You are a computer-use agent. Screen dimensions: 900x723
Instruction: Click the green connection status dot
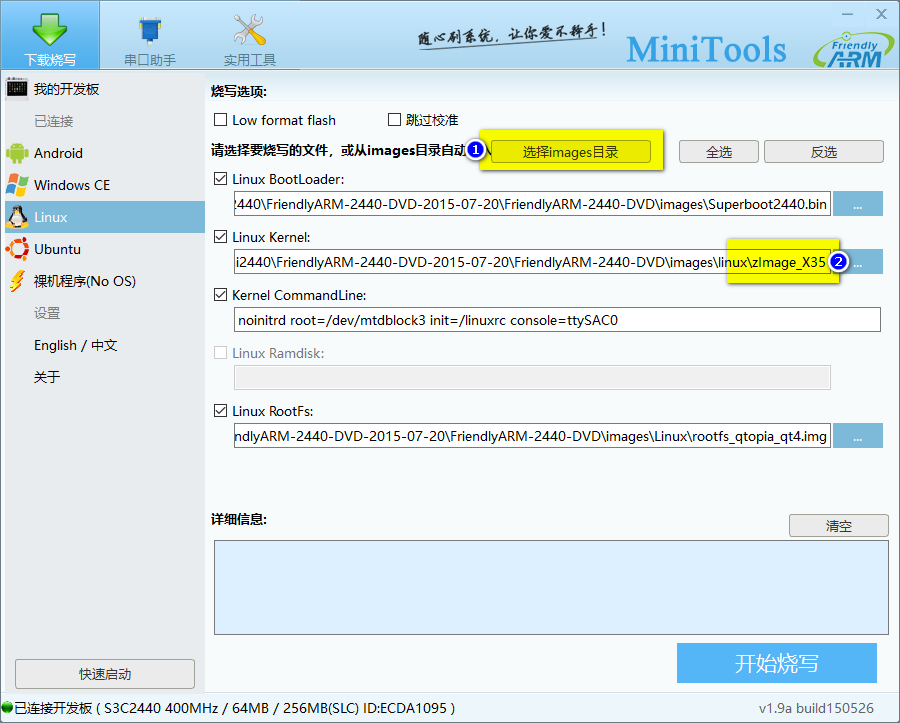(7, 708)
